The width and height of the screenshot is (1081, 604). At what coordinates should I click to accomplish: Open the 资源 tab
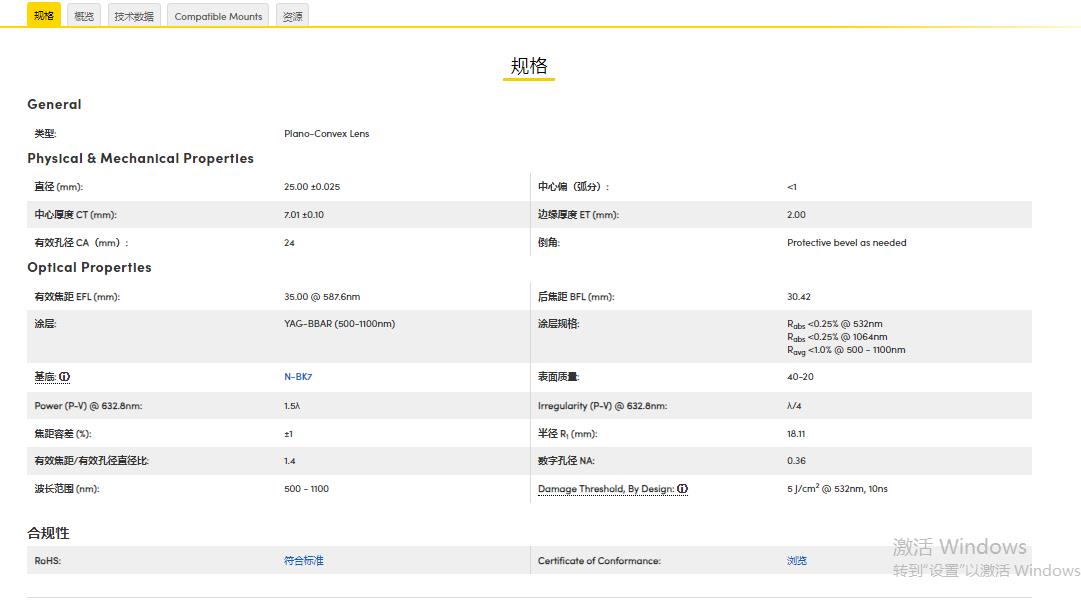[x=291, y=15]
